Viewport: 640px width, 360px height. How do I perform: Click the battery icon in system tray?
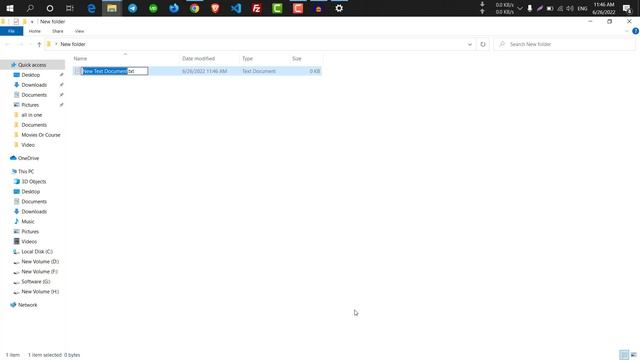[x=550, y=8]
